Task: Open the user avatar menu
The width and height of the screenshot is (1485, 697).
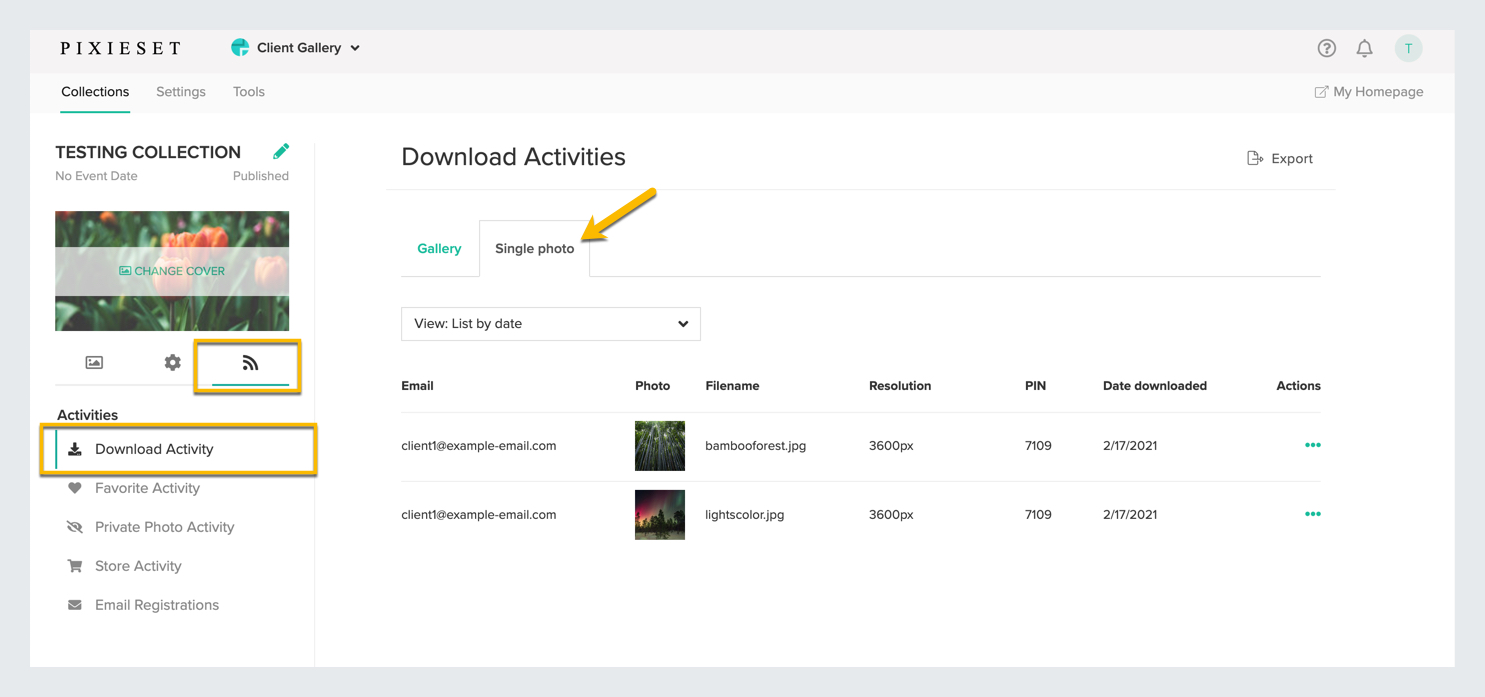Action: [x=1408, y=48]
